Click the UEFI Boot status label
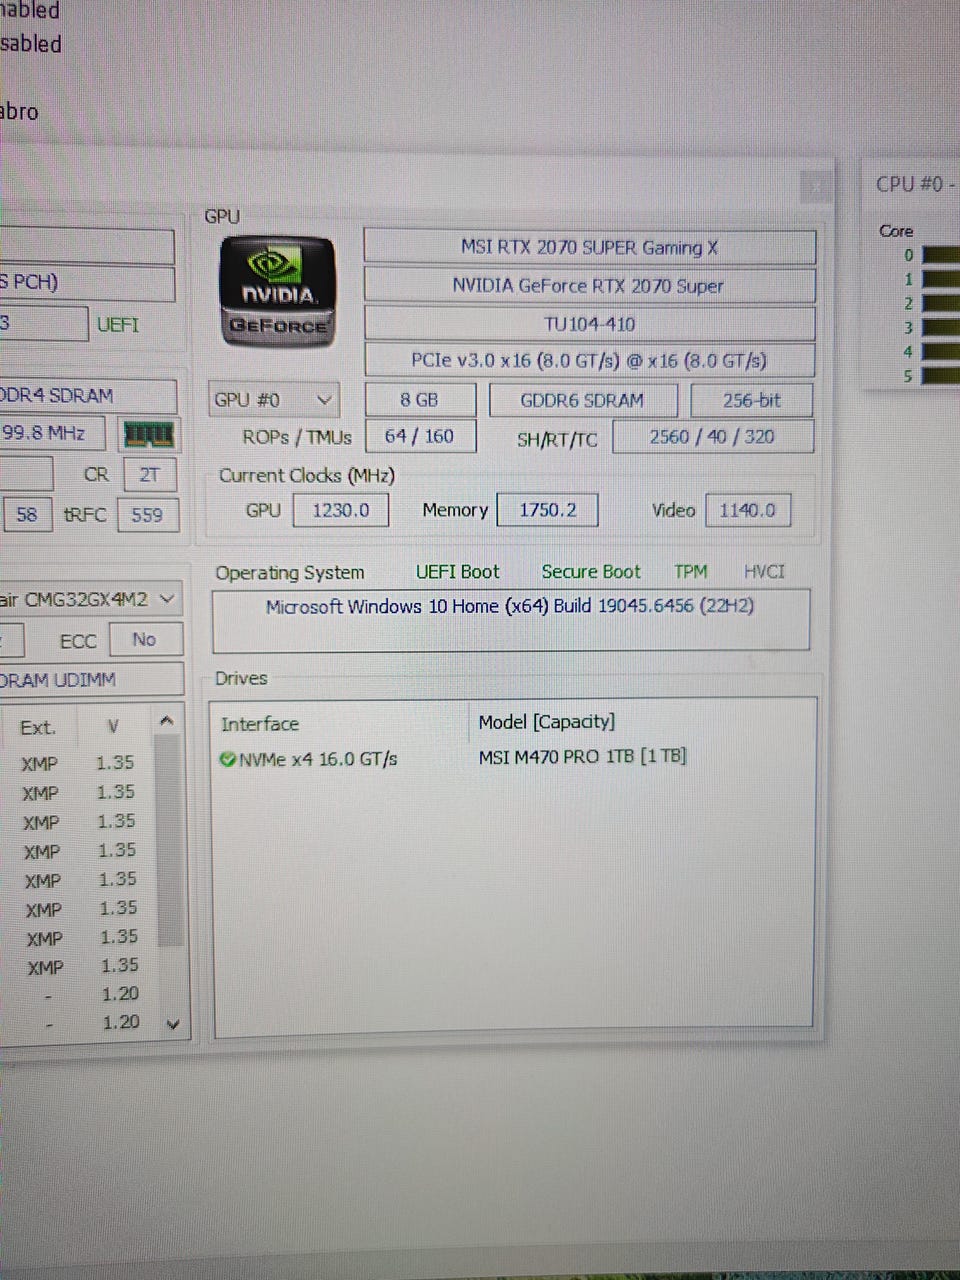The height and width of the screenshot is (1280, 960). [457, 572]
